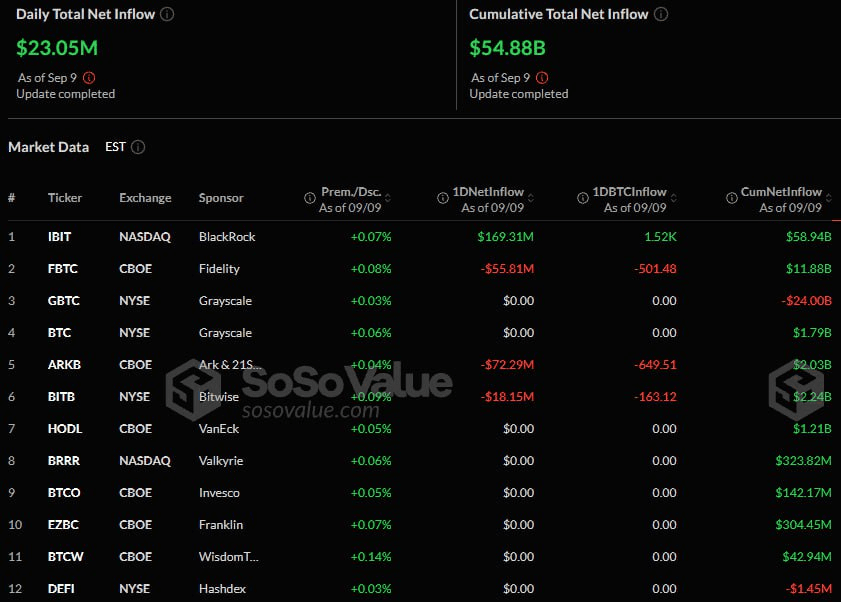Click BTCW's +0.14% premium value

[x=371, y=557]
